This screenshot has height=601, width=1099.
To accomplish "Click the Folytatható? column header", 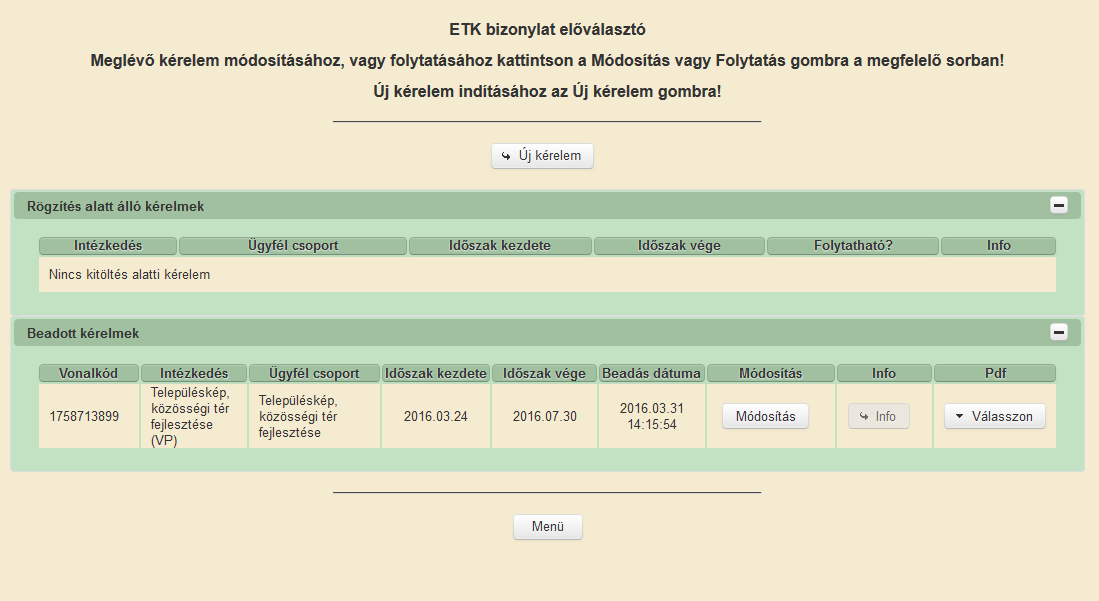I will tap(853, 245).
